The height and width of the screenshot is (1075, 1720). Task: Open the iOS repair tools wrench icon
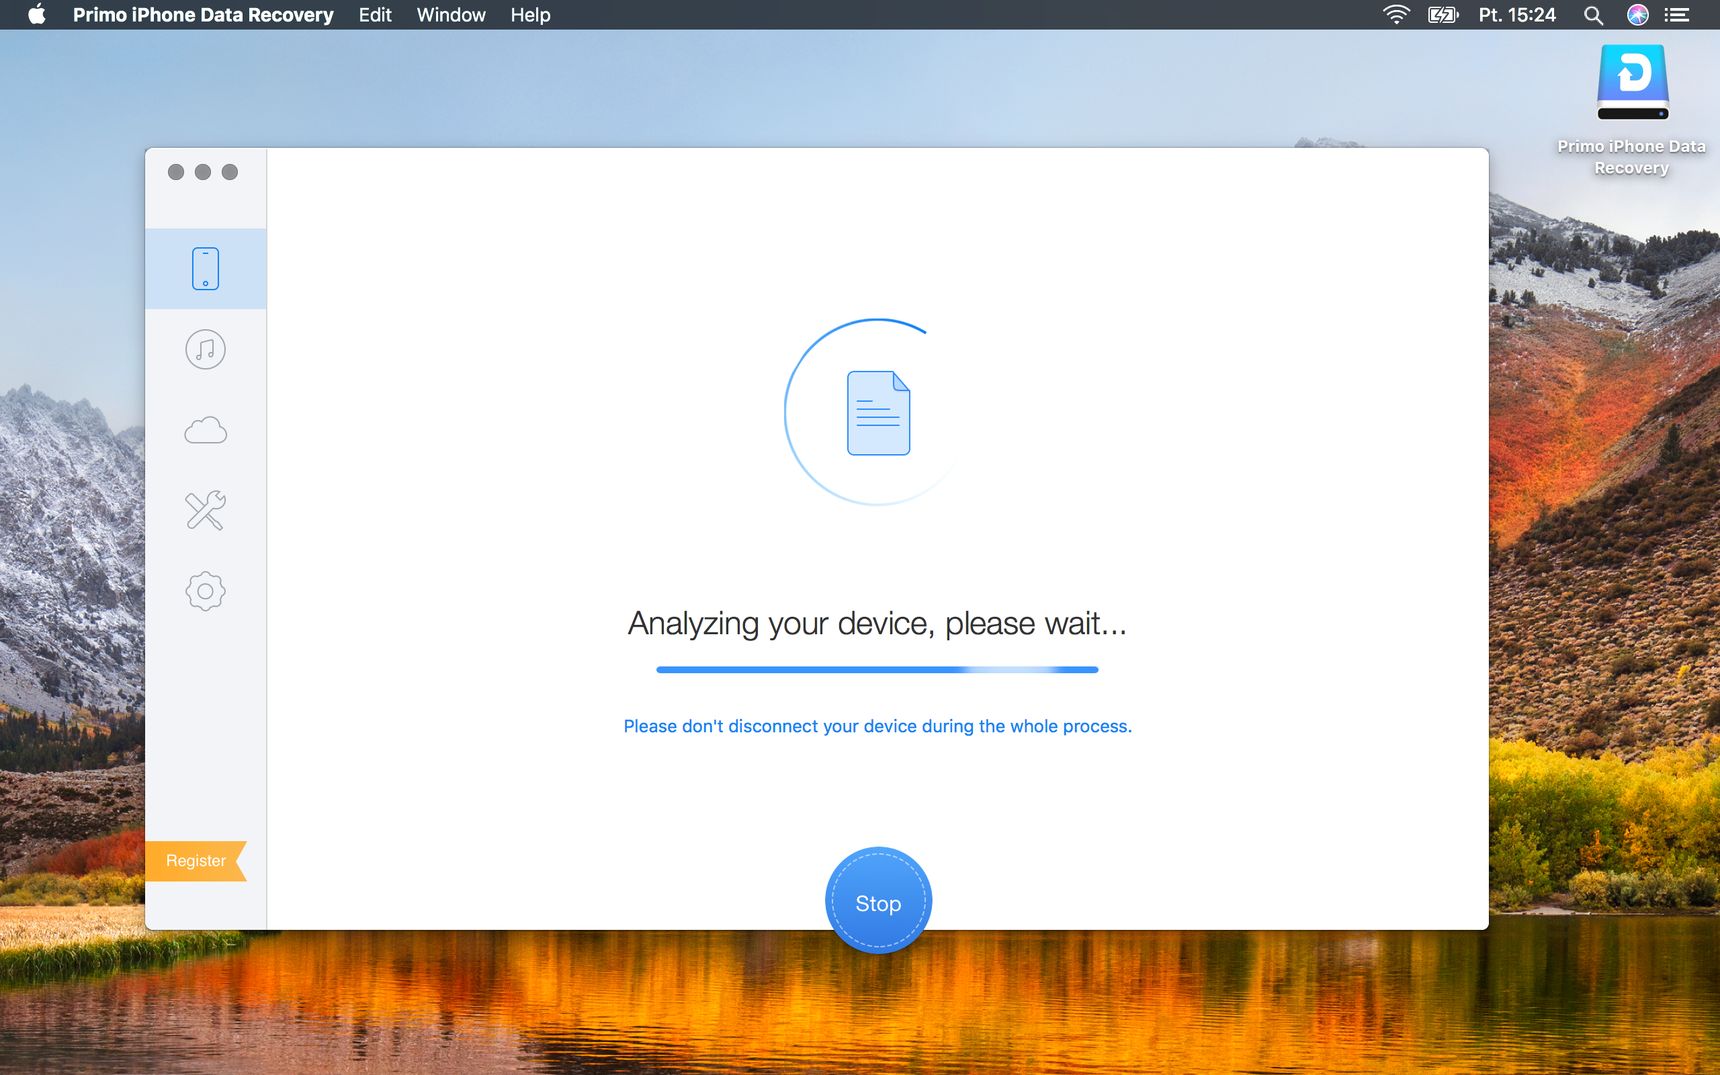[205, 511]
